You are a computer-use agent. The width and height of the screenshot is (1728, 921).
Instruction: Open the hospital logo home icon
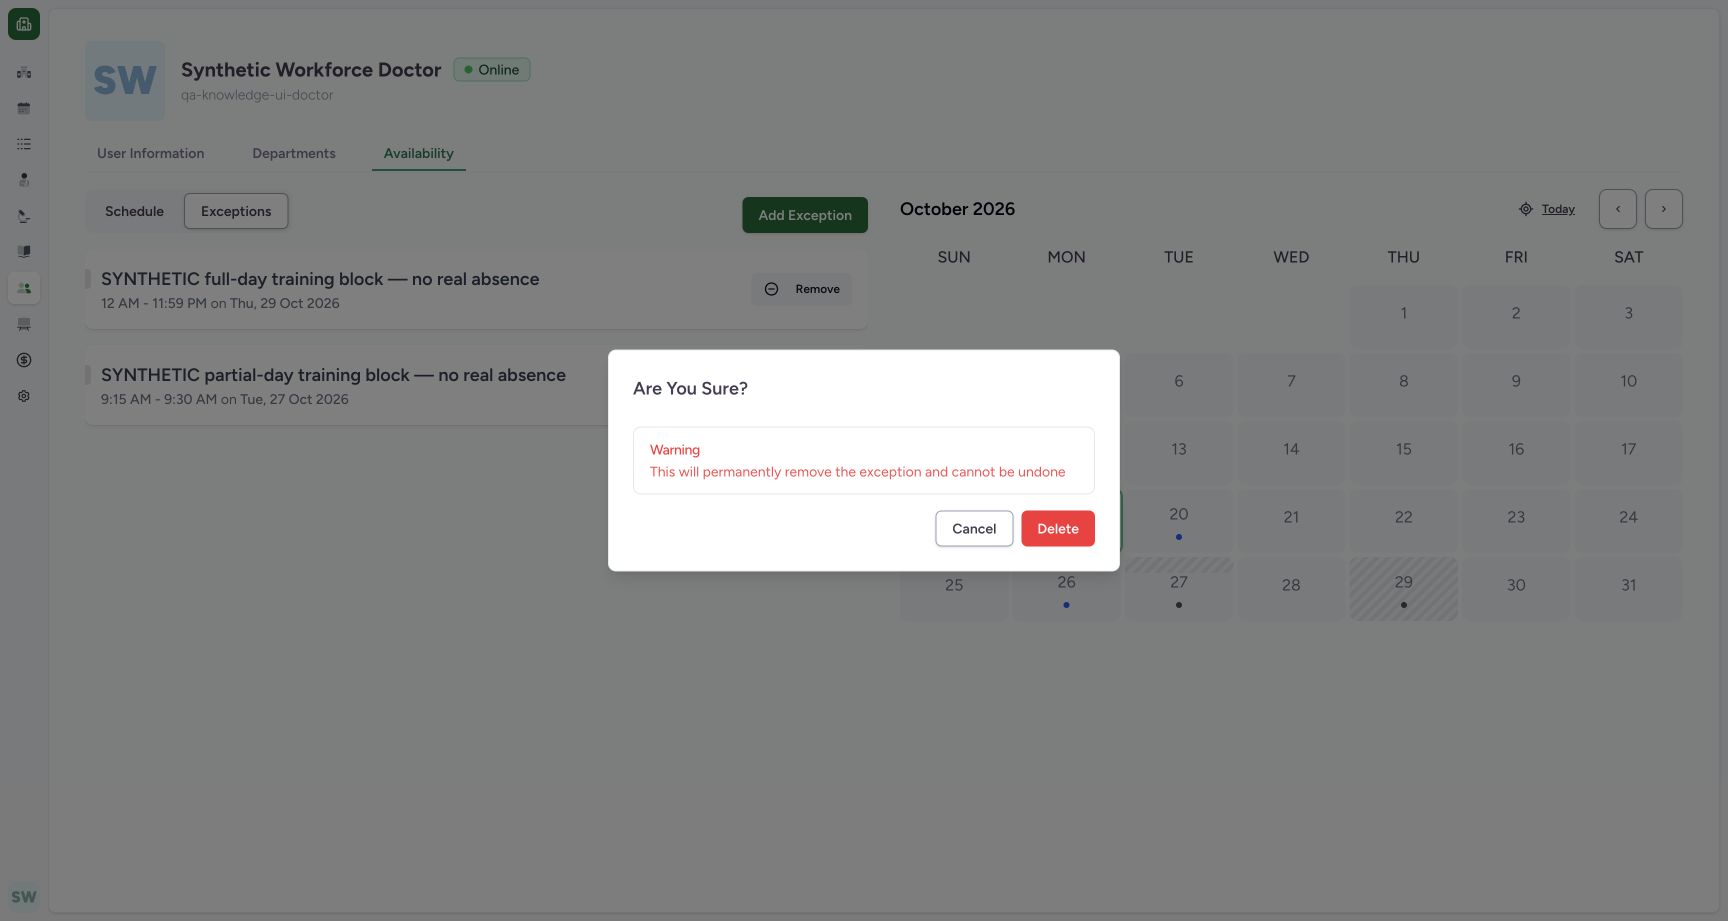coord(24,24)
